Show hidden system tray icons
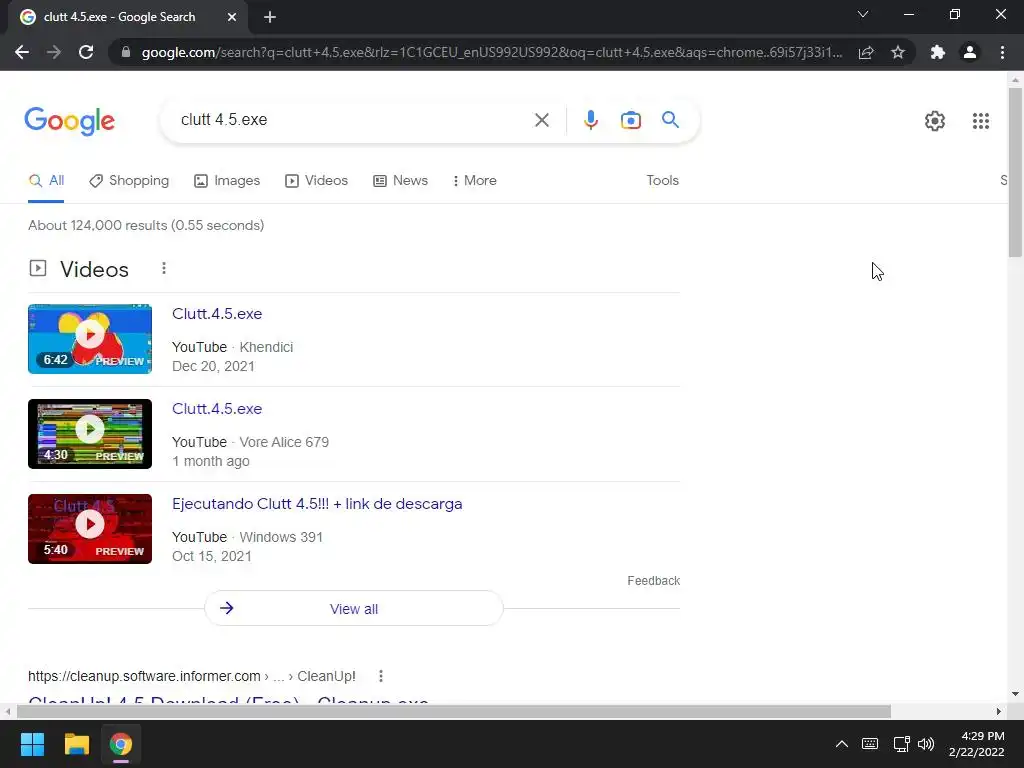 click(842, 744)
